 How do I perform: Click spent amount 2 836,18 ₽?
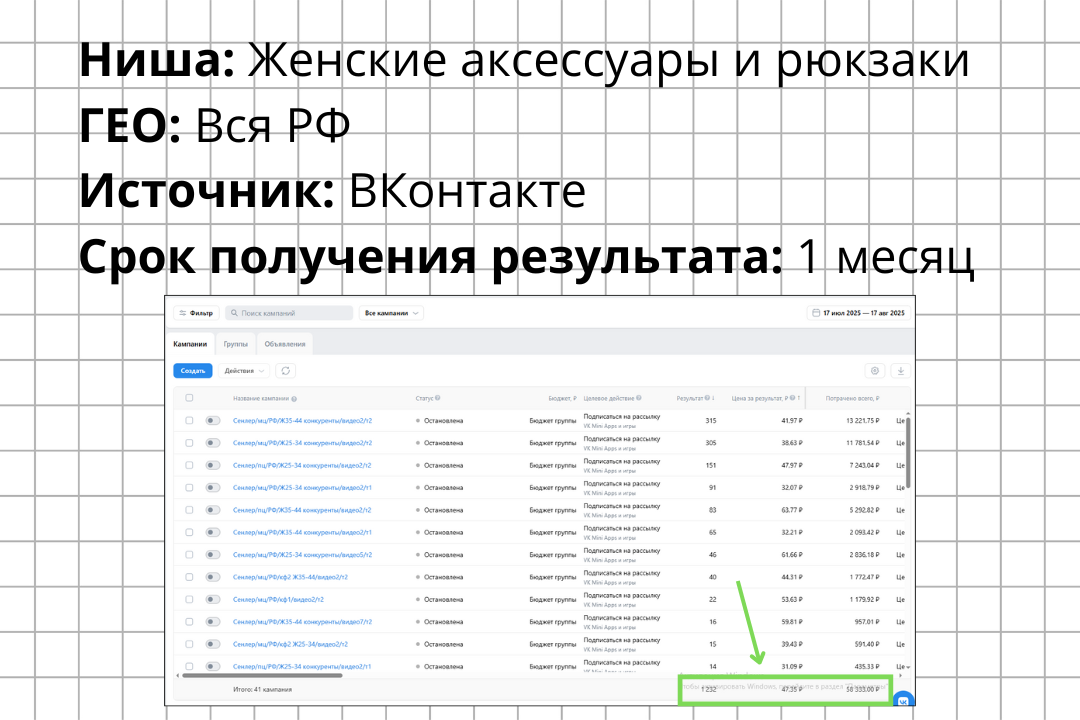coord(864,555)
